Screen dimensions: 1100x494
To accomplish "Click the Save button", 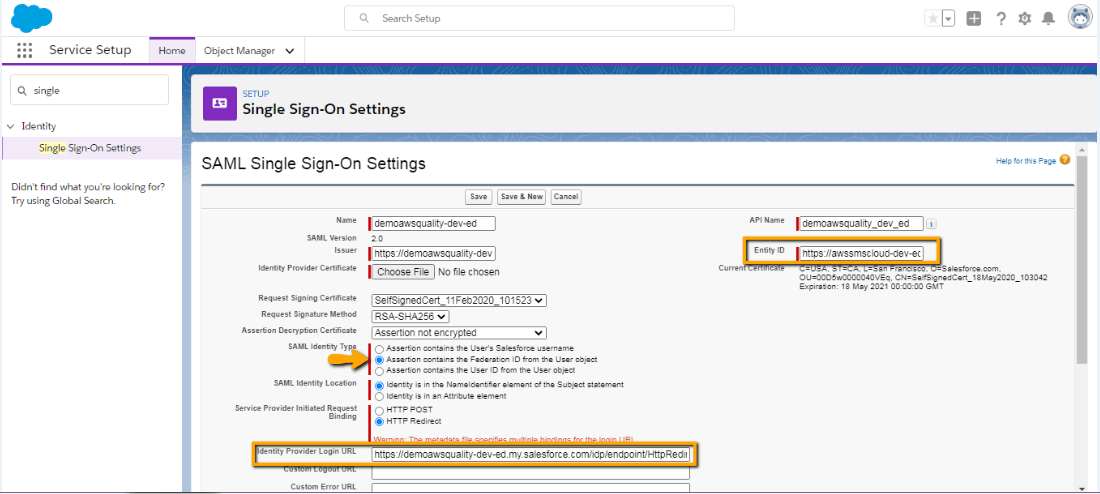I will (x=478, y=196).
